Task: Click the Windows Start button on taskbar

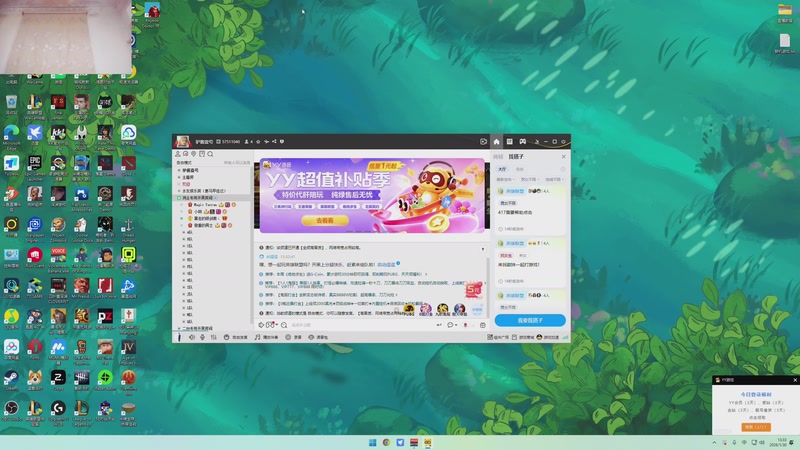Action: pos(372,442)
